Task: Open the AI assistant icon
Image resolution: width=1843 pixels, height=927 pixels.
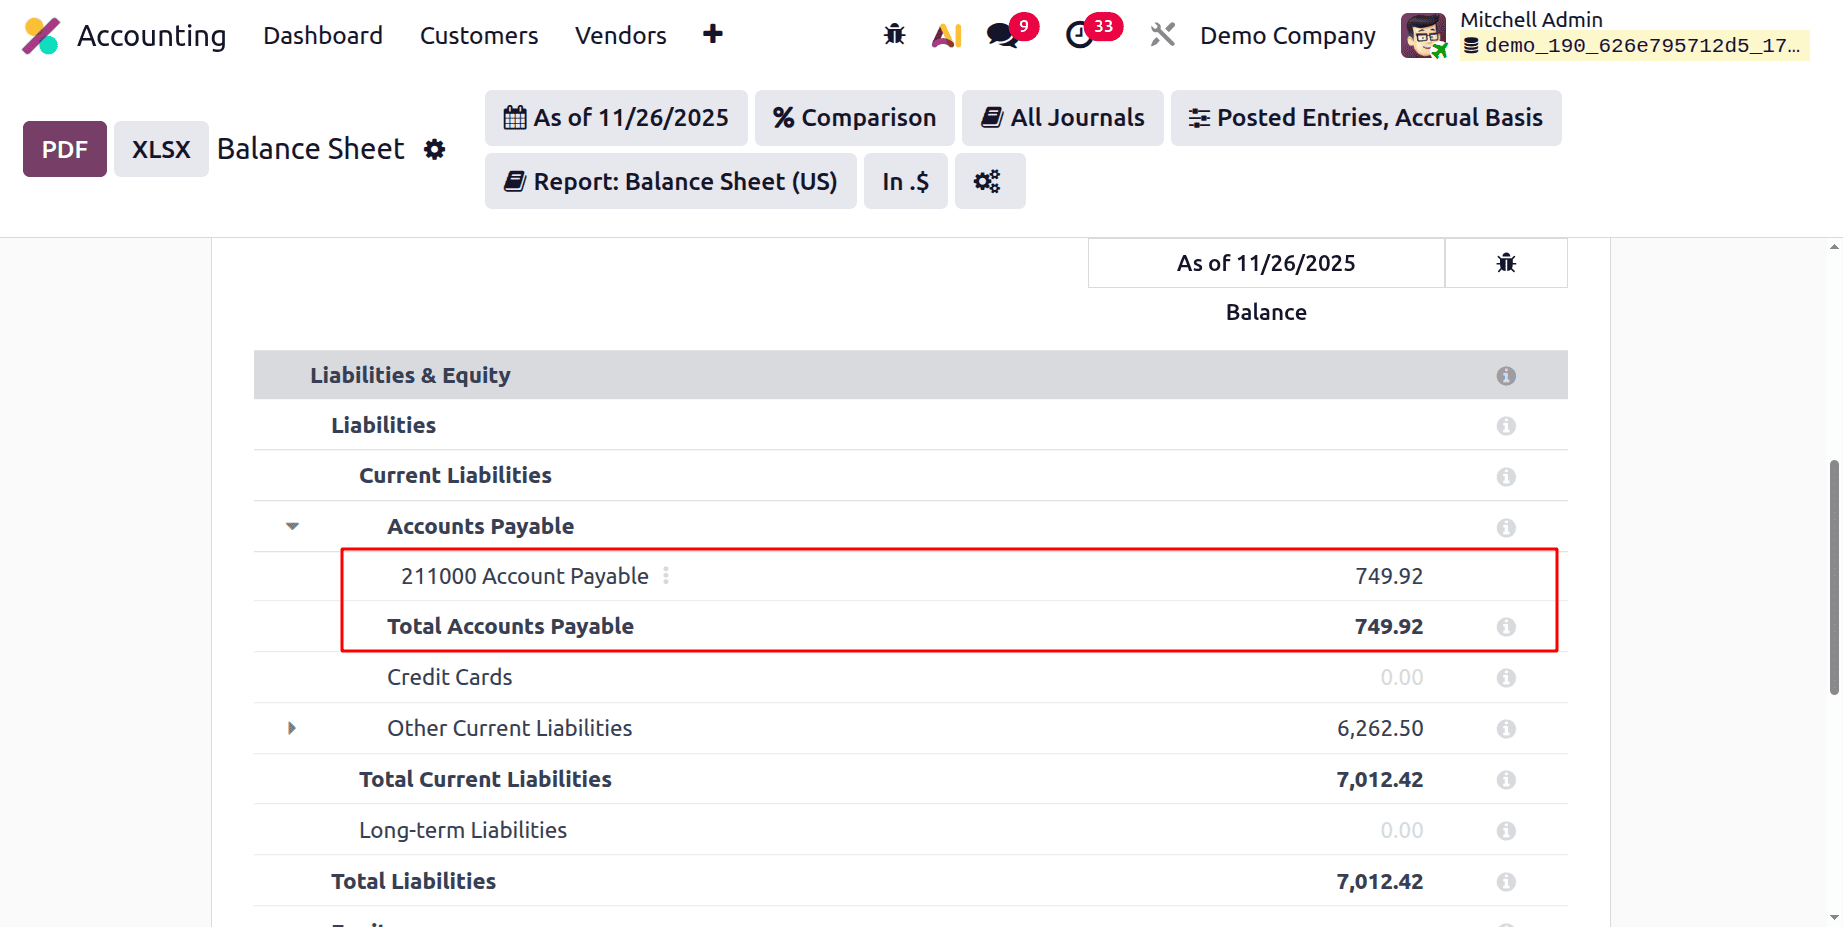Action: coord(947,36)
